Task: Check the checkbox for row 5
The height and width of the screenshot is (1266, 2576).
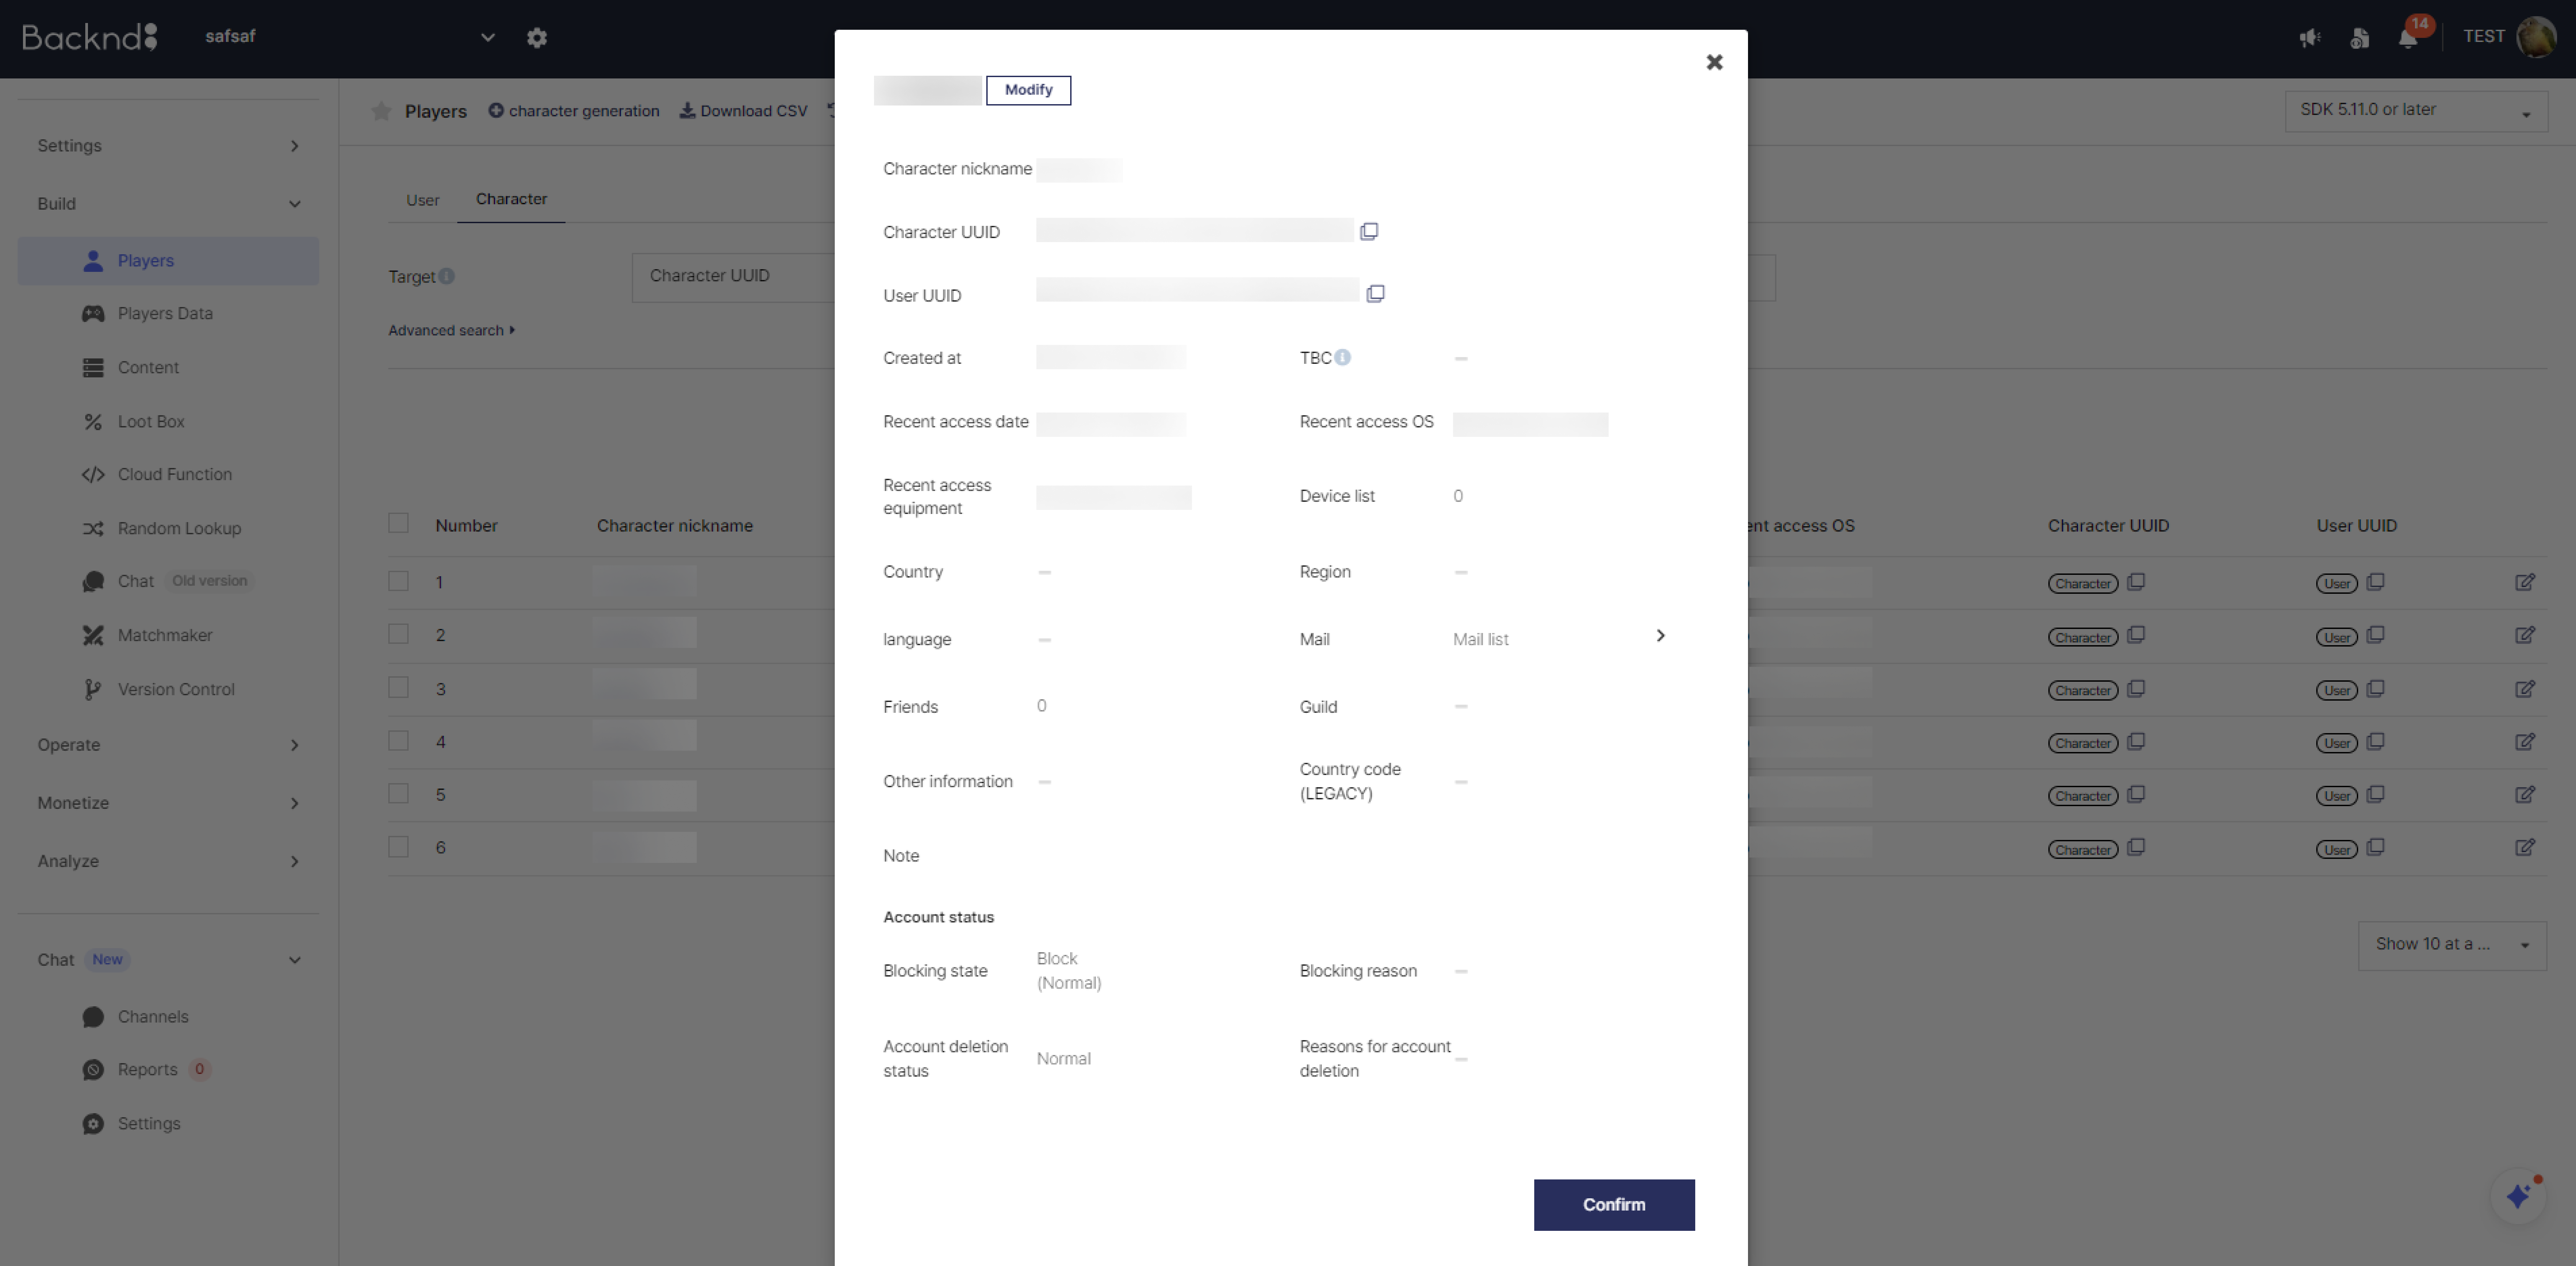Action: pos(398,793)
